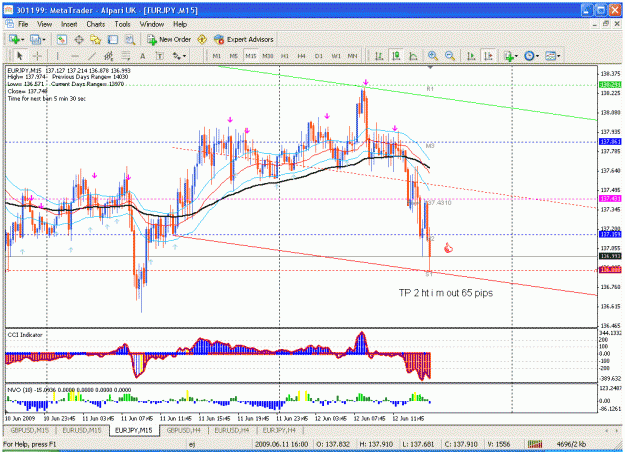Viewport: 625px width, 452px height.
Task: Select the text 'A' drawing tool
Action: (x=142, y=56)
